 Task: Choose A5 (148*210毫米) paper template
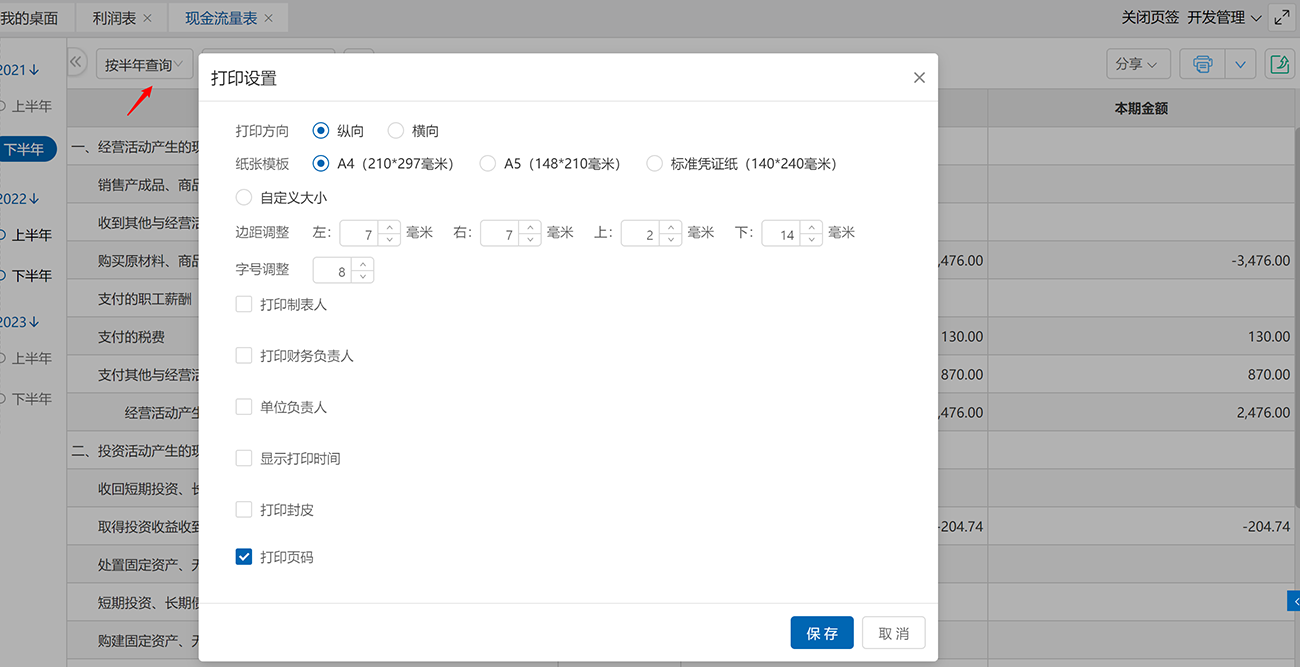[x=488, y=163]
